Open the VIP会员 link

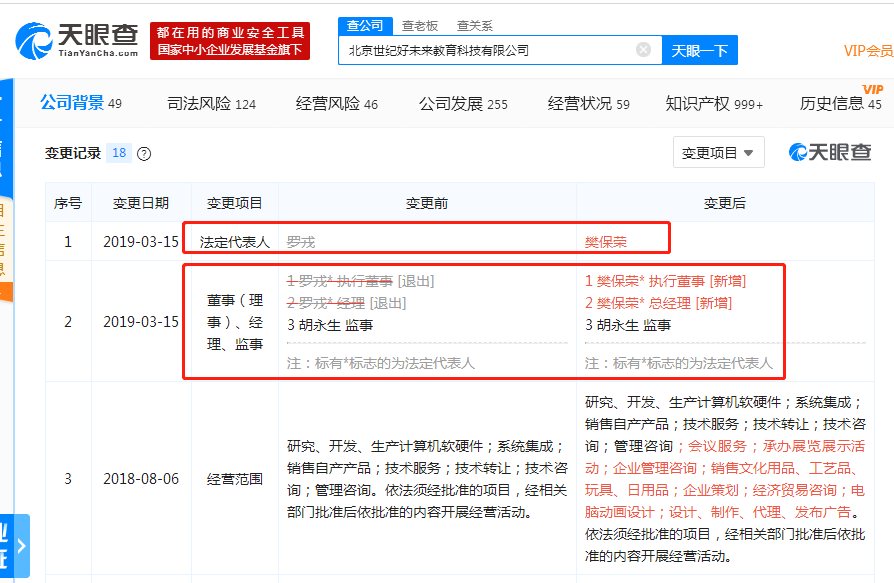point(868,51)
